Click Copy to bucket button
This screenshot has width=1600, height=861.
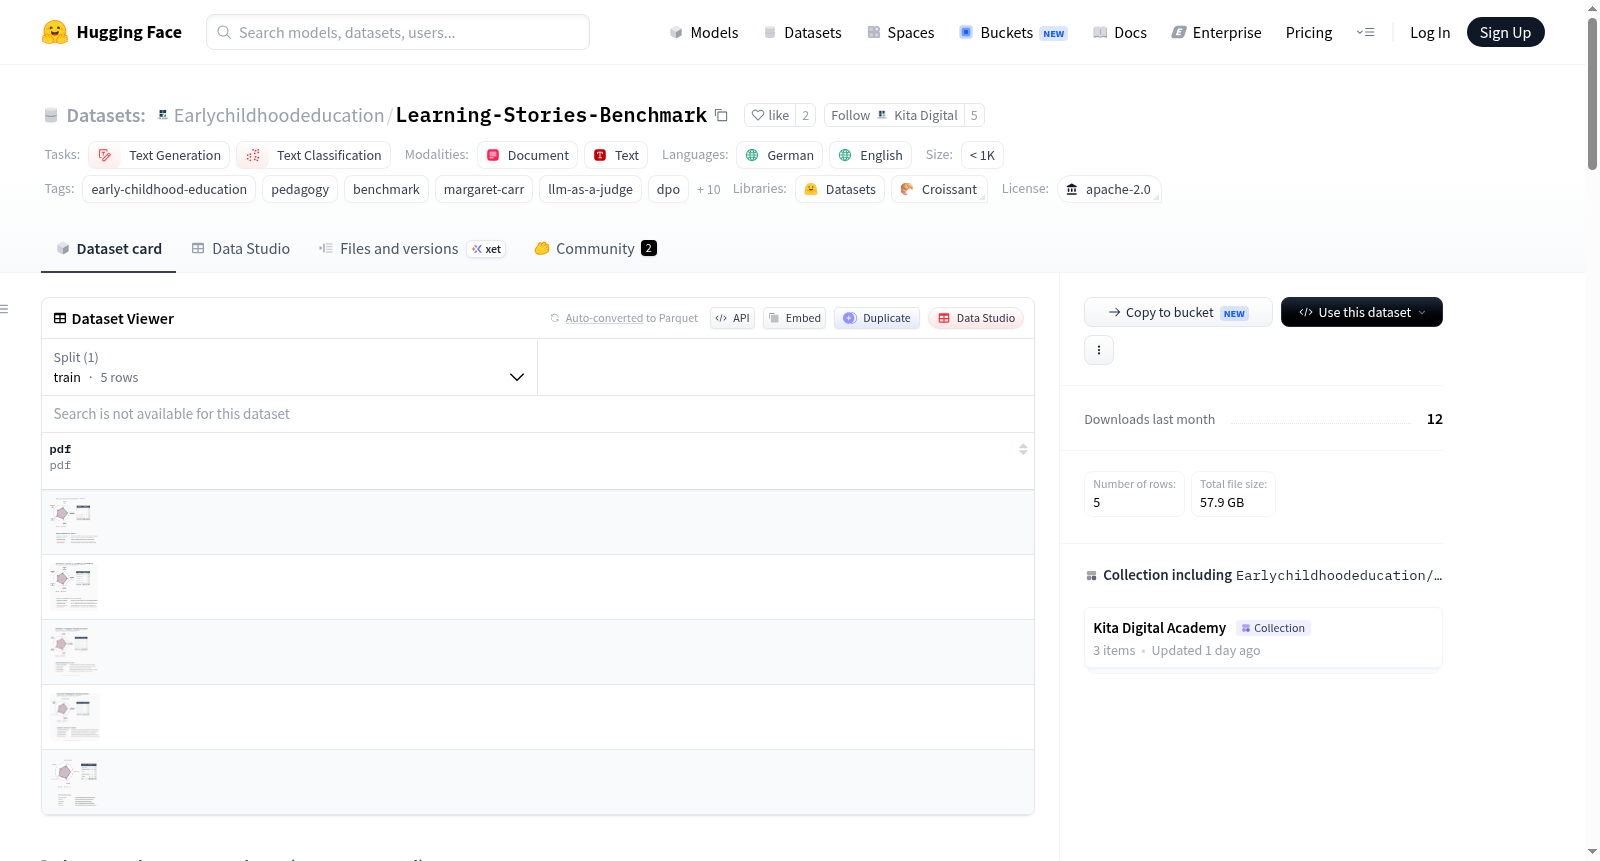coord(1178,312)
